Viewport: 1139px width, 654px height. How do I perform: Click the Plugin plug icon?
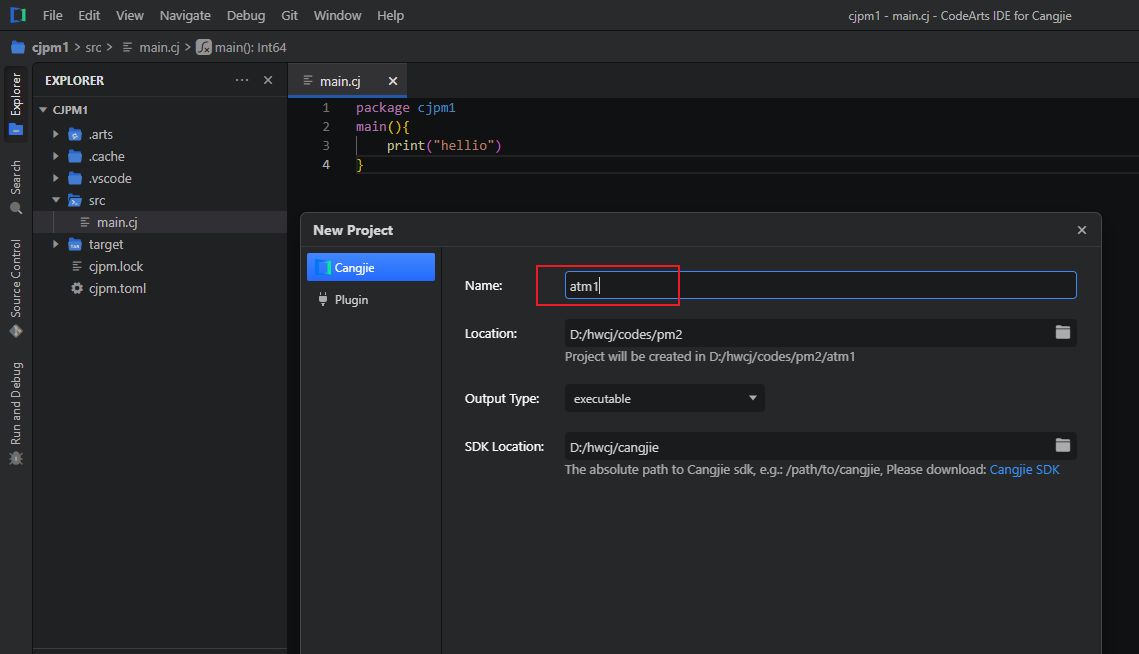pyautogui.click(x=323, y=299)
